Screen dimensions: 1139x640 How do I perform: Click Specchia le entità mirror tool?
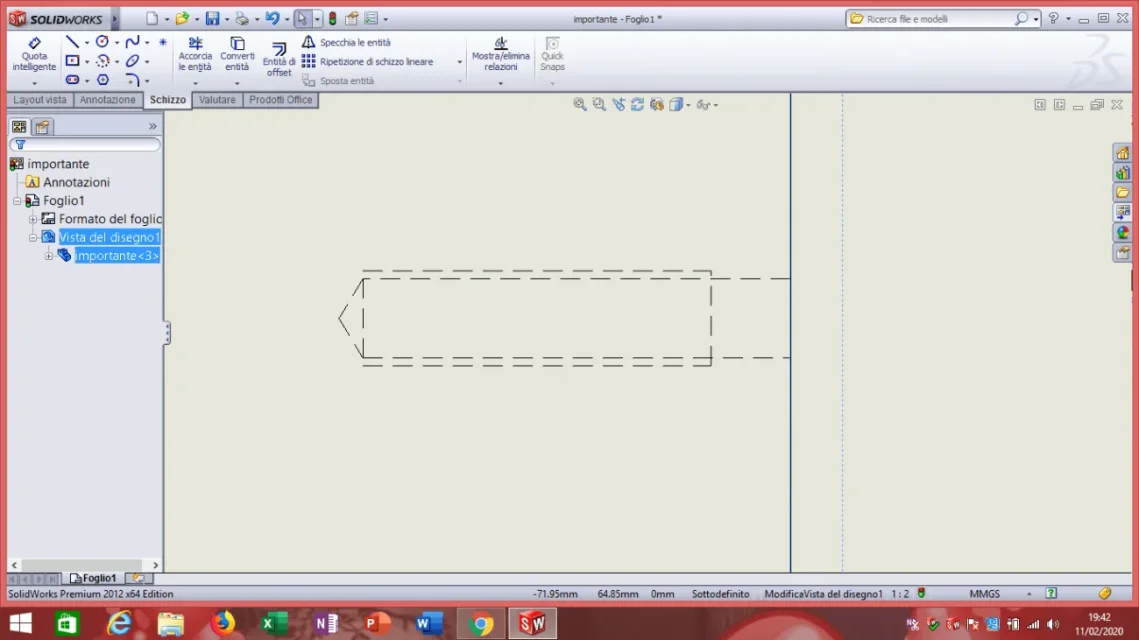346,42
